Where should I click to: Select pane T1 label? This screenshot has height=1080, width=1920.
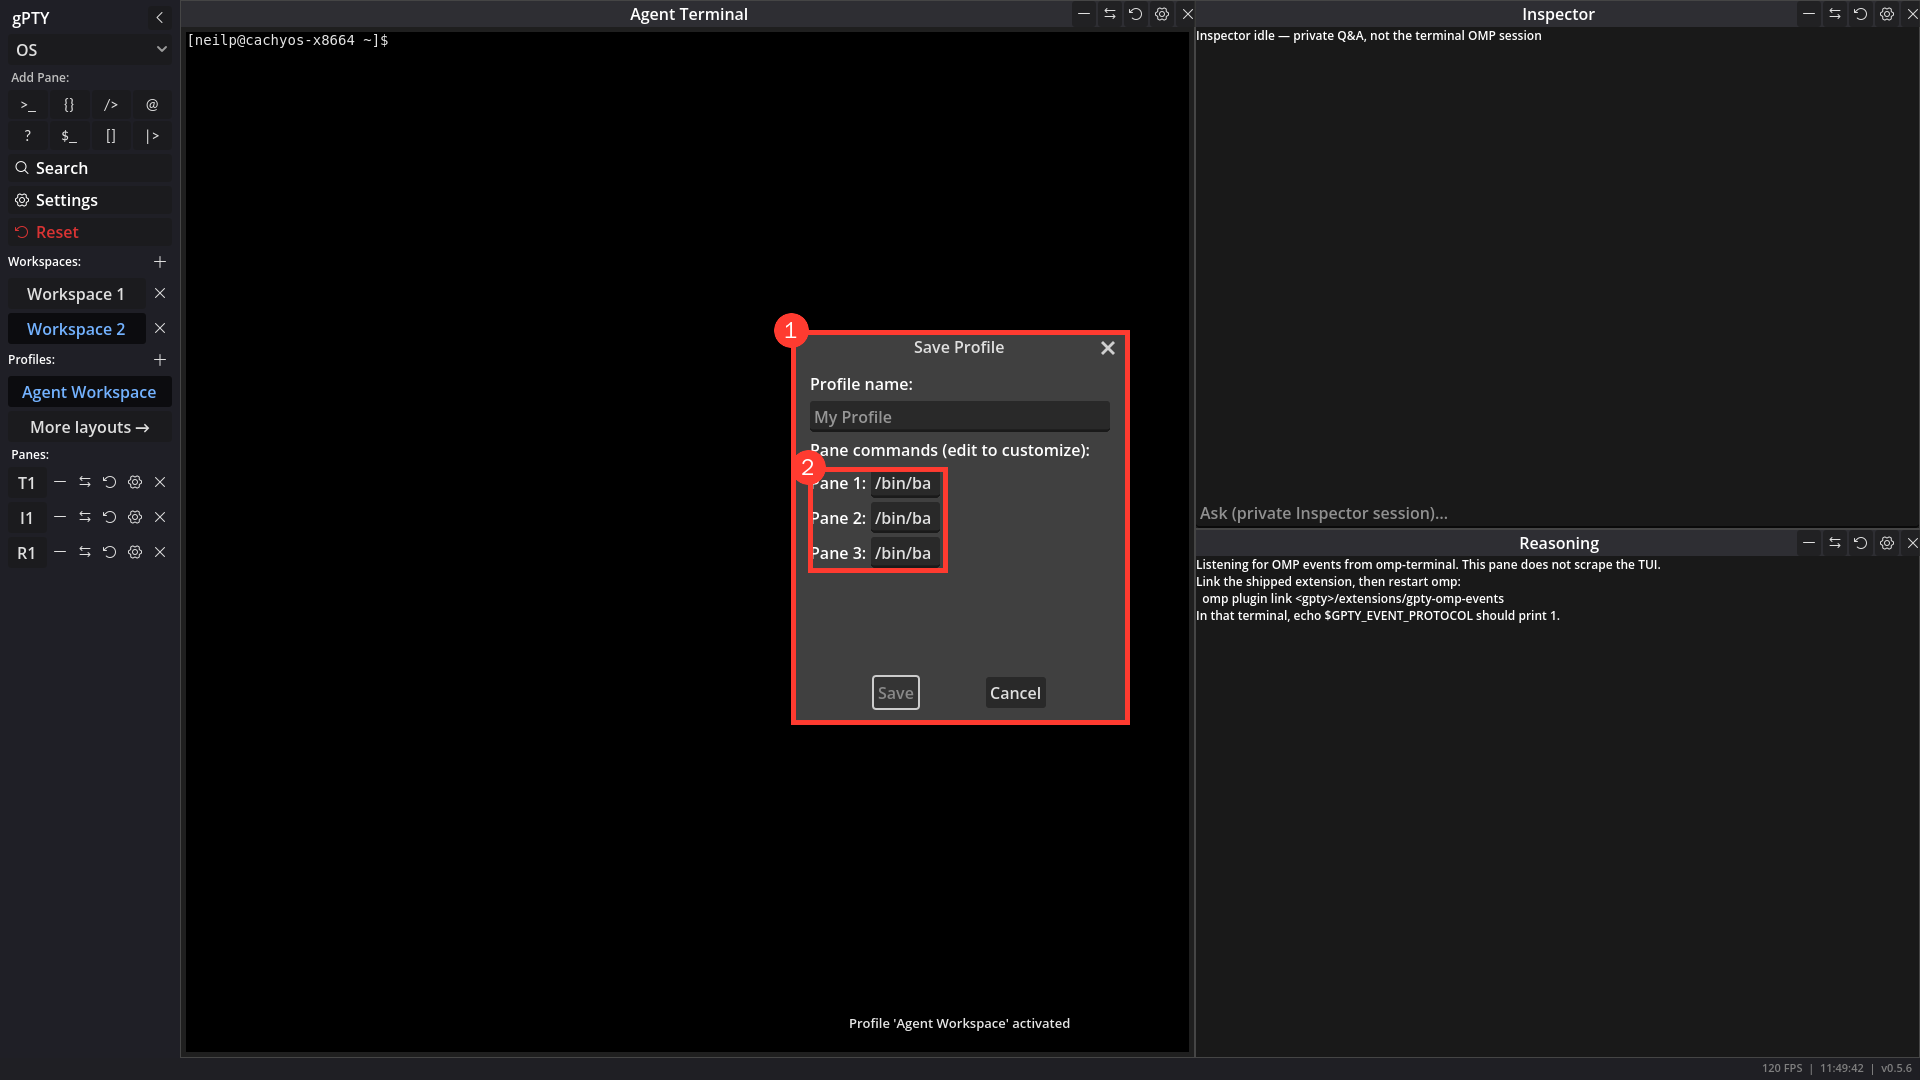27,483
